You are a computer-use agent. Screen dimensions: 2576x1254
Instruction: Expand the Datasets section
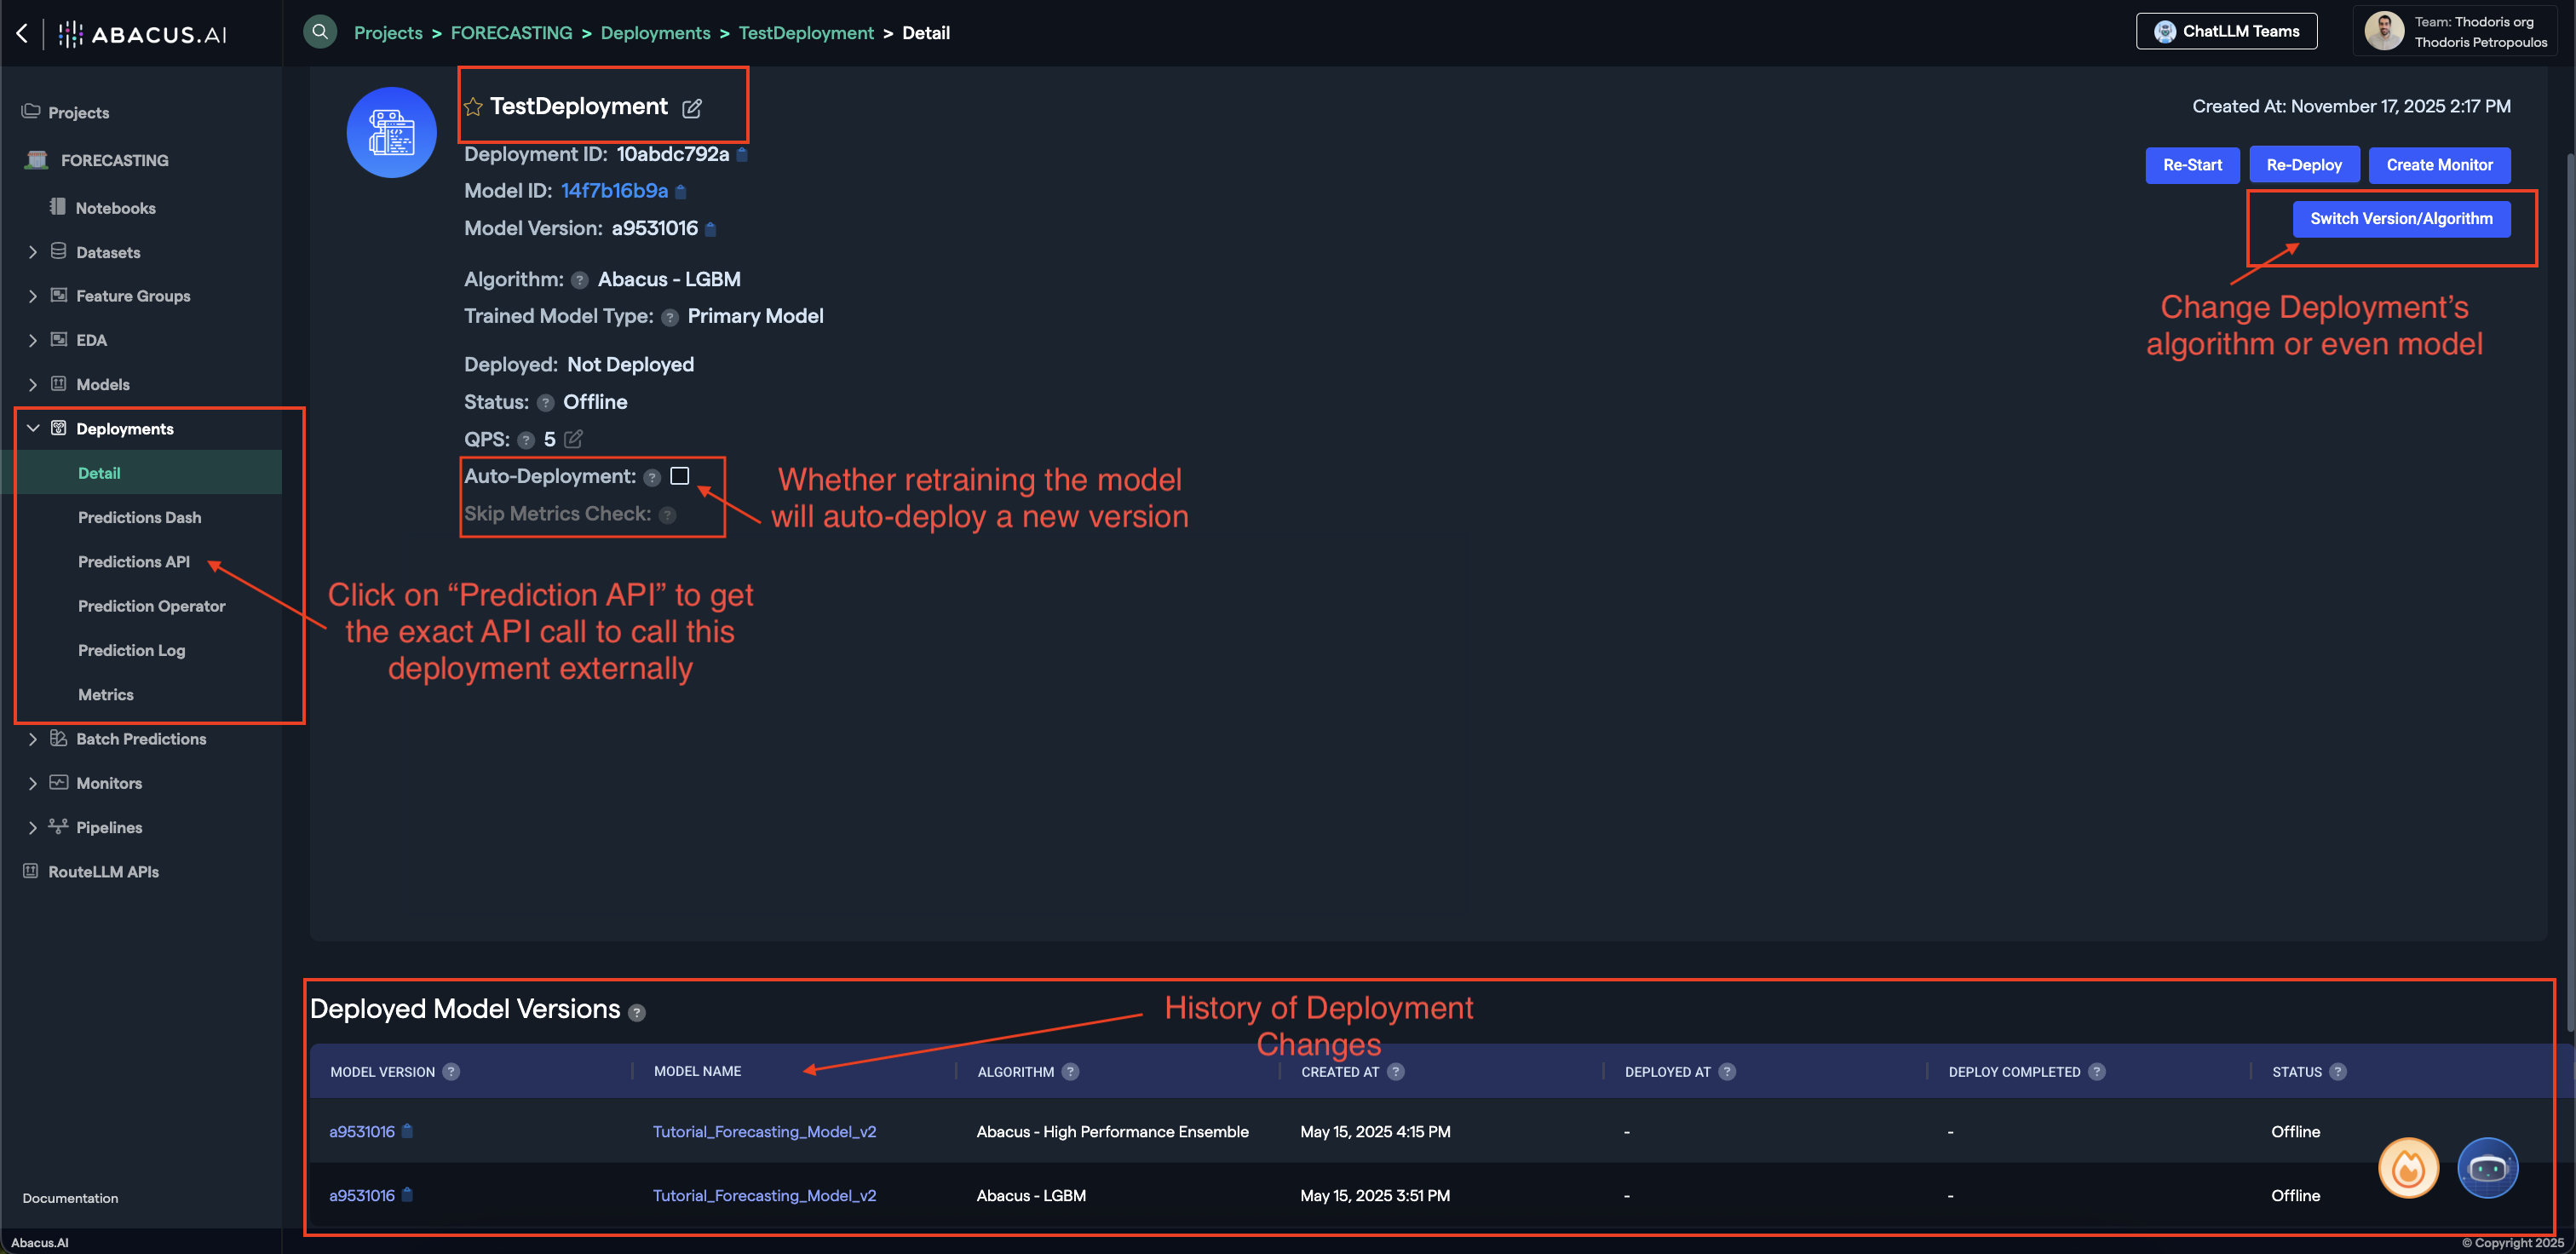coord(33,252)
